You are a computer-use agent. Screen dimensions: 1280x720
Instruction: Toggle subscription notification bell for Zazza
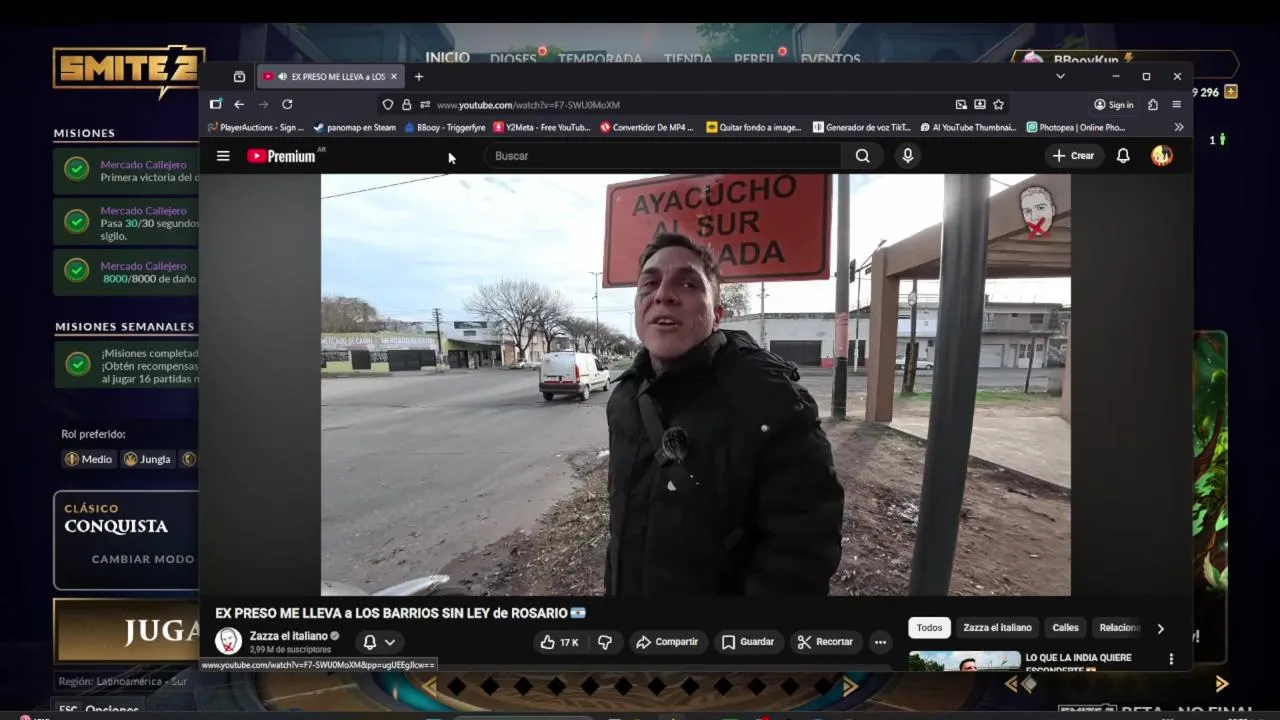click(x=369, y=642)
